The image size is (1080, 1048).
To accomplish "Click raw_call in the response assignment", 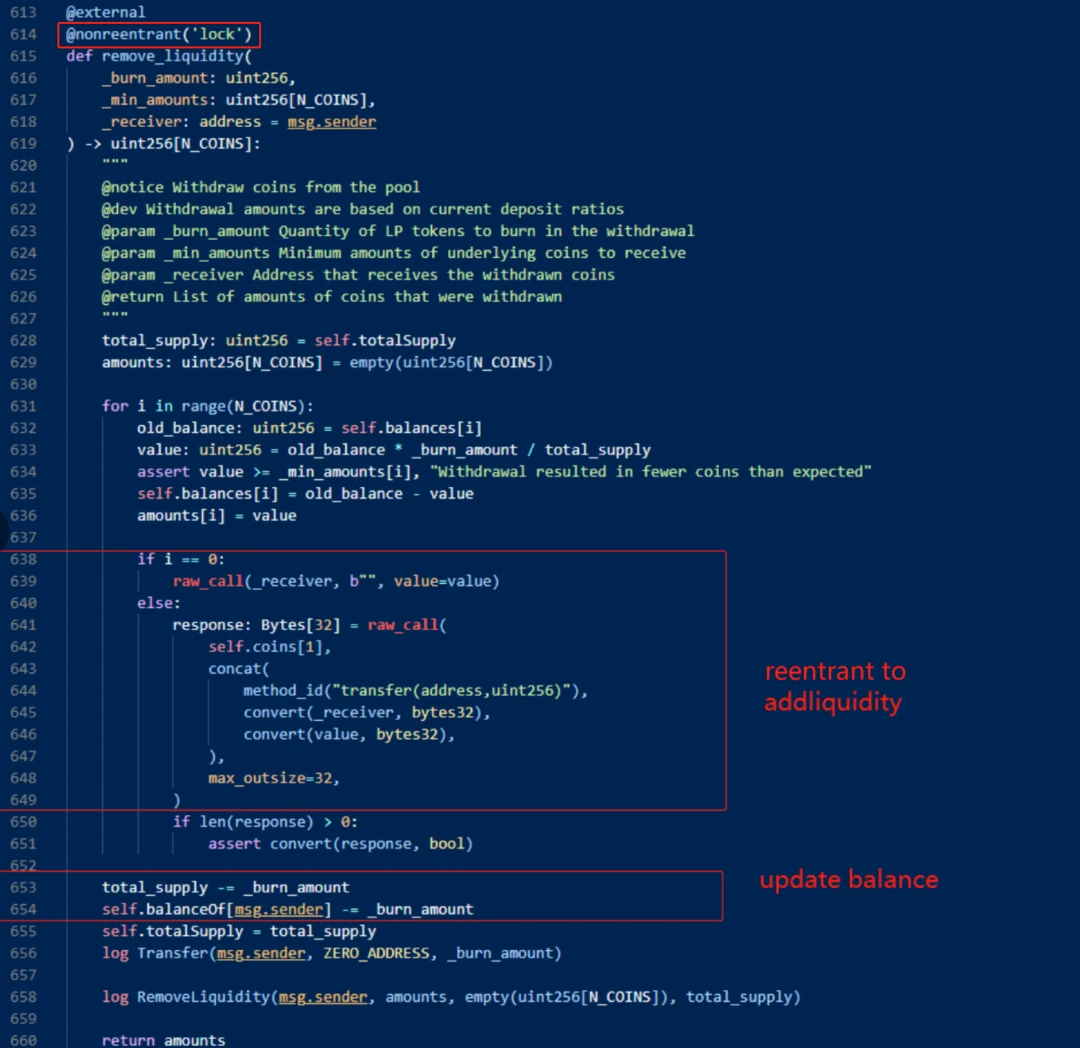I will [403, 625].
